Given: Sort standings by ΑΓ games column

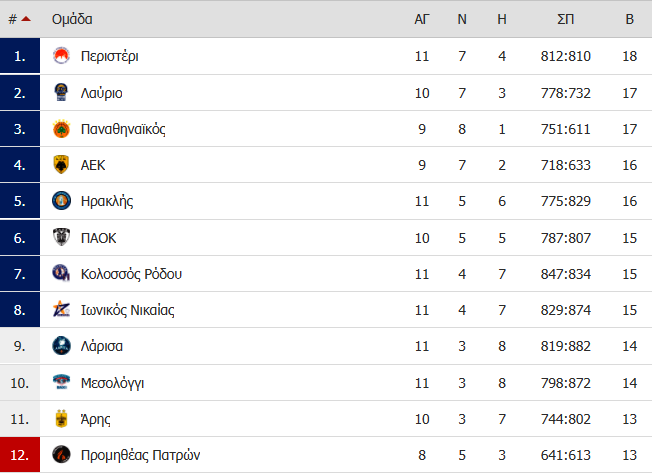Looking at the screenshot, I should point(422,19).
